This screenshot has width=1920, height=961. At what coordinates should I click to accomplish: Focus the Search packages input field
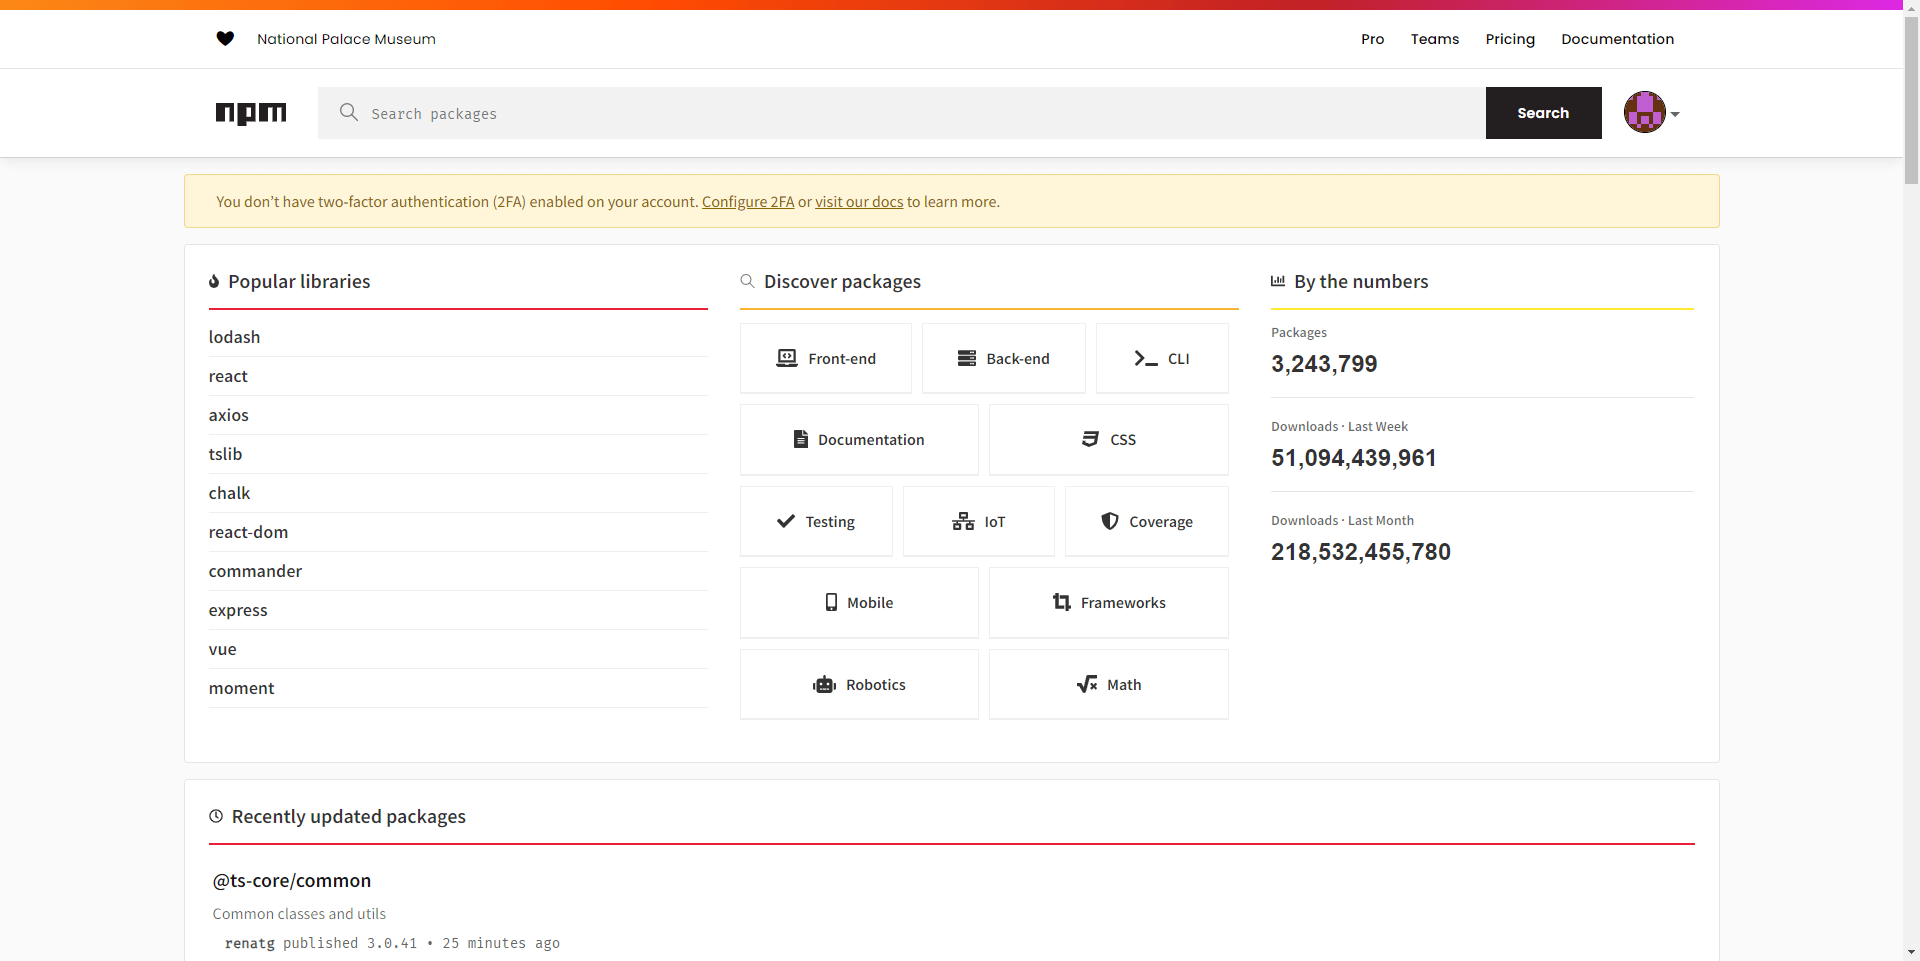[902, 113]
